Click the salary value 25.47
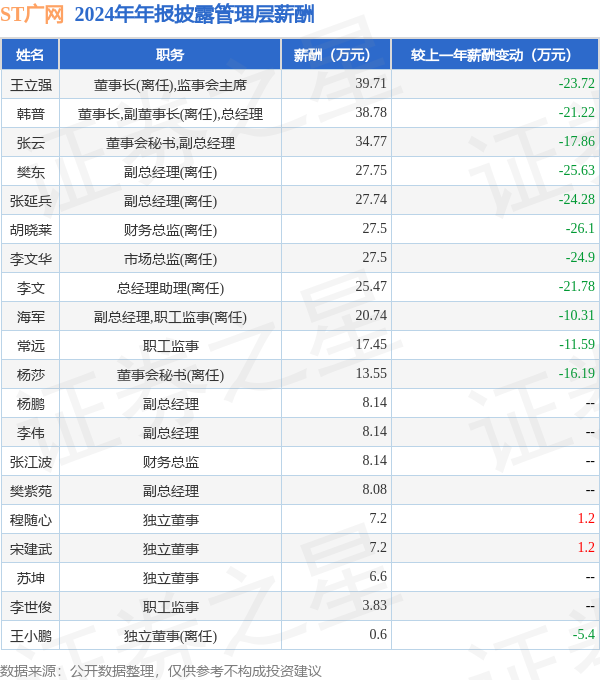 coord(371,286)
